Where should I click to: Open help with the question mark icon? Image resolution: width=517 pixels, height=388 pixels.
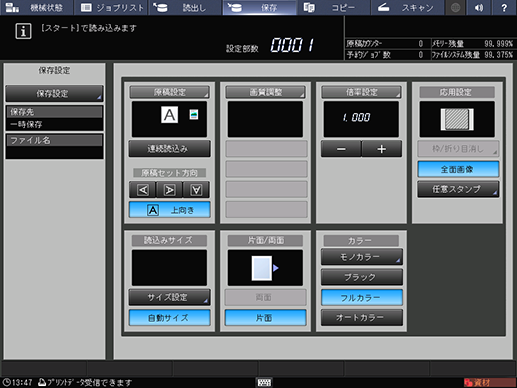(x=504, y=7)
